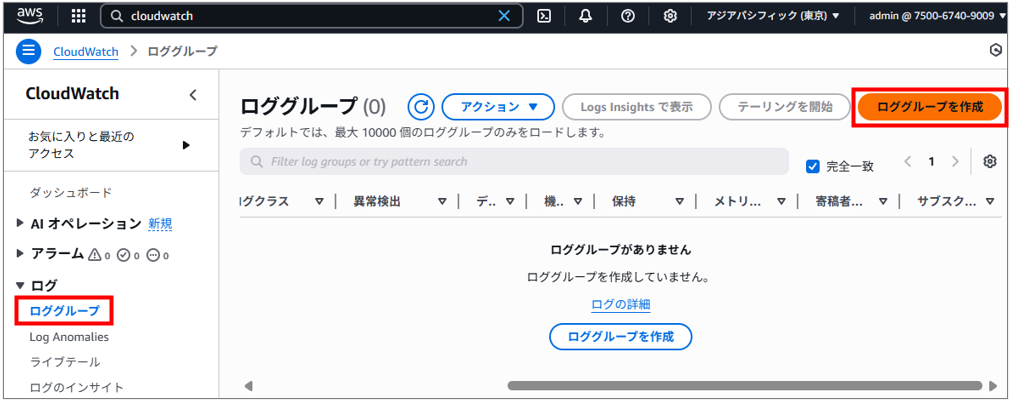Toggle the 完全一致 checkbox

(x=813, y=166)
